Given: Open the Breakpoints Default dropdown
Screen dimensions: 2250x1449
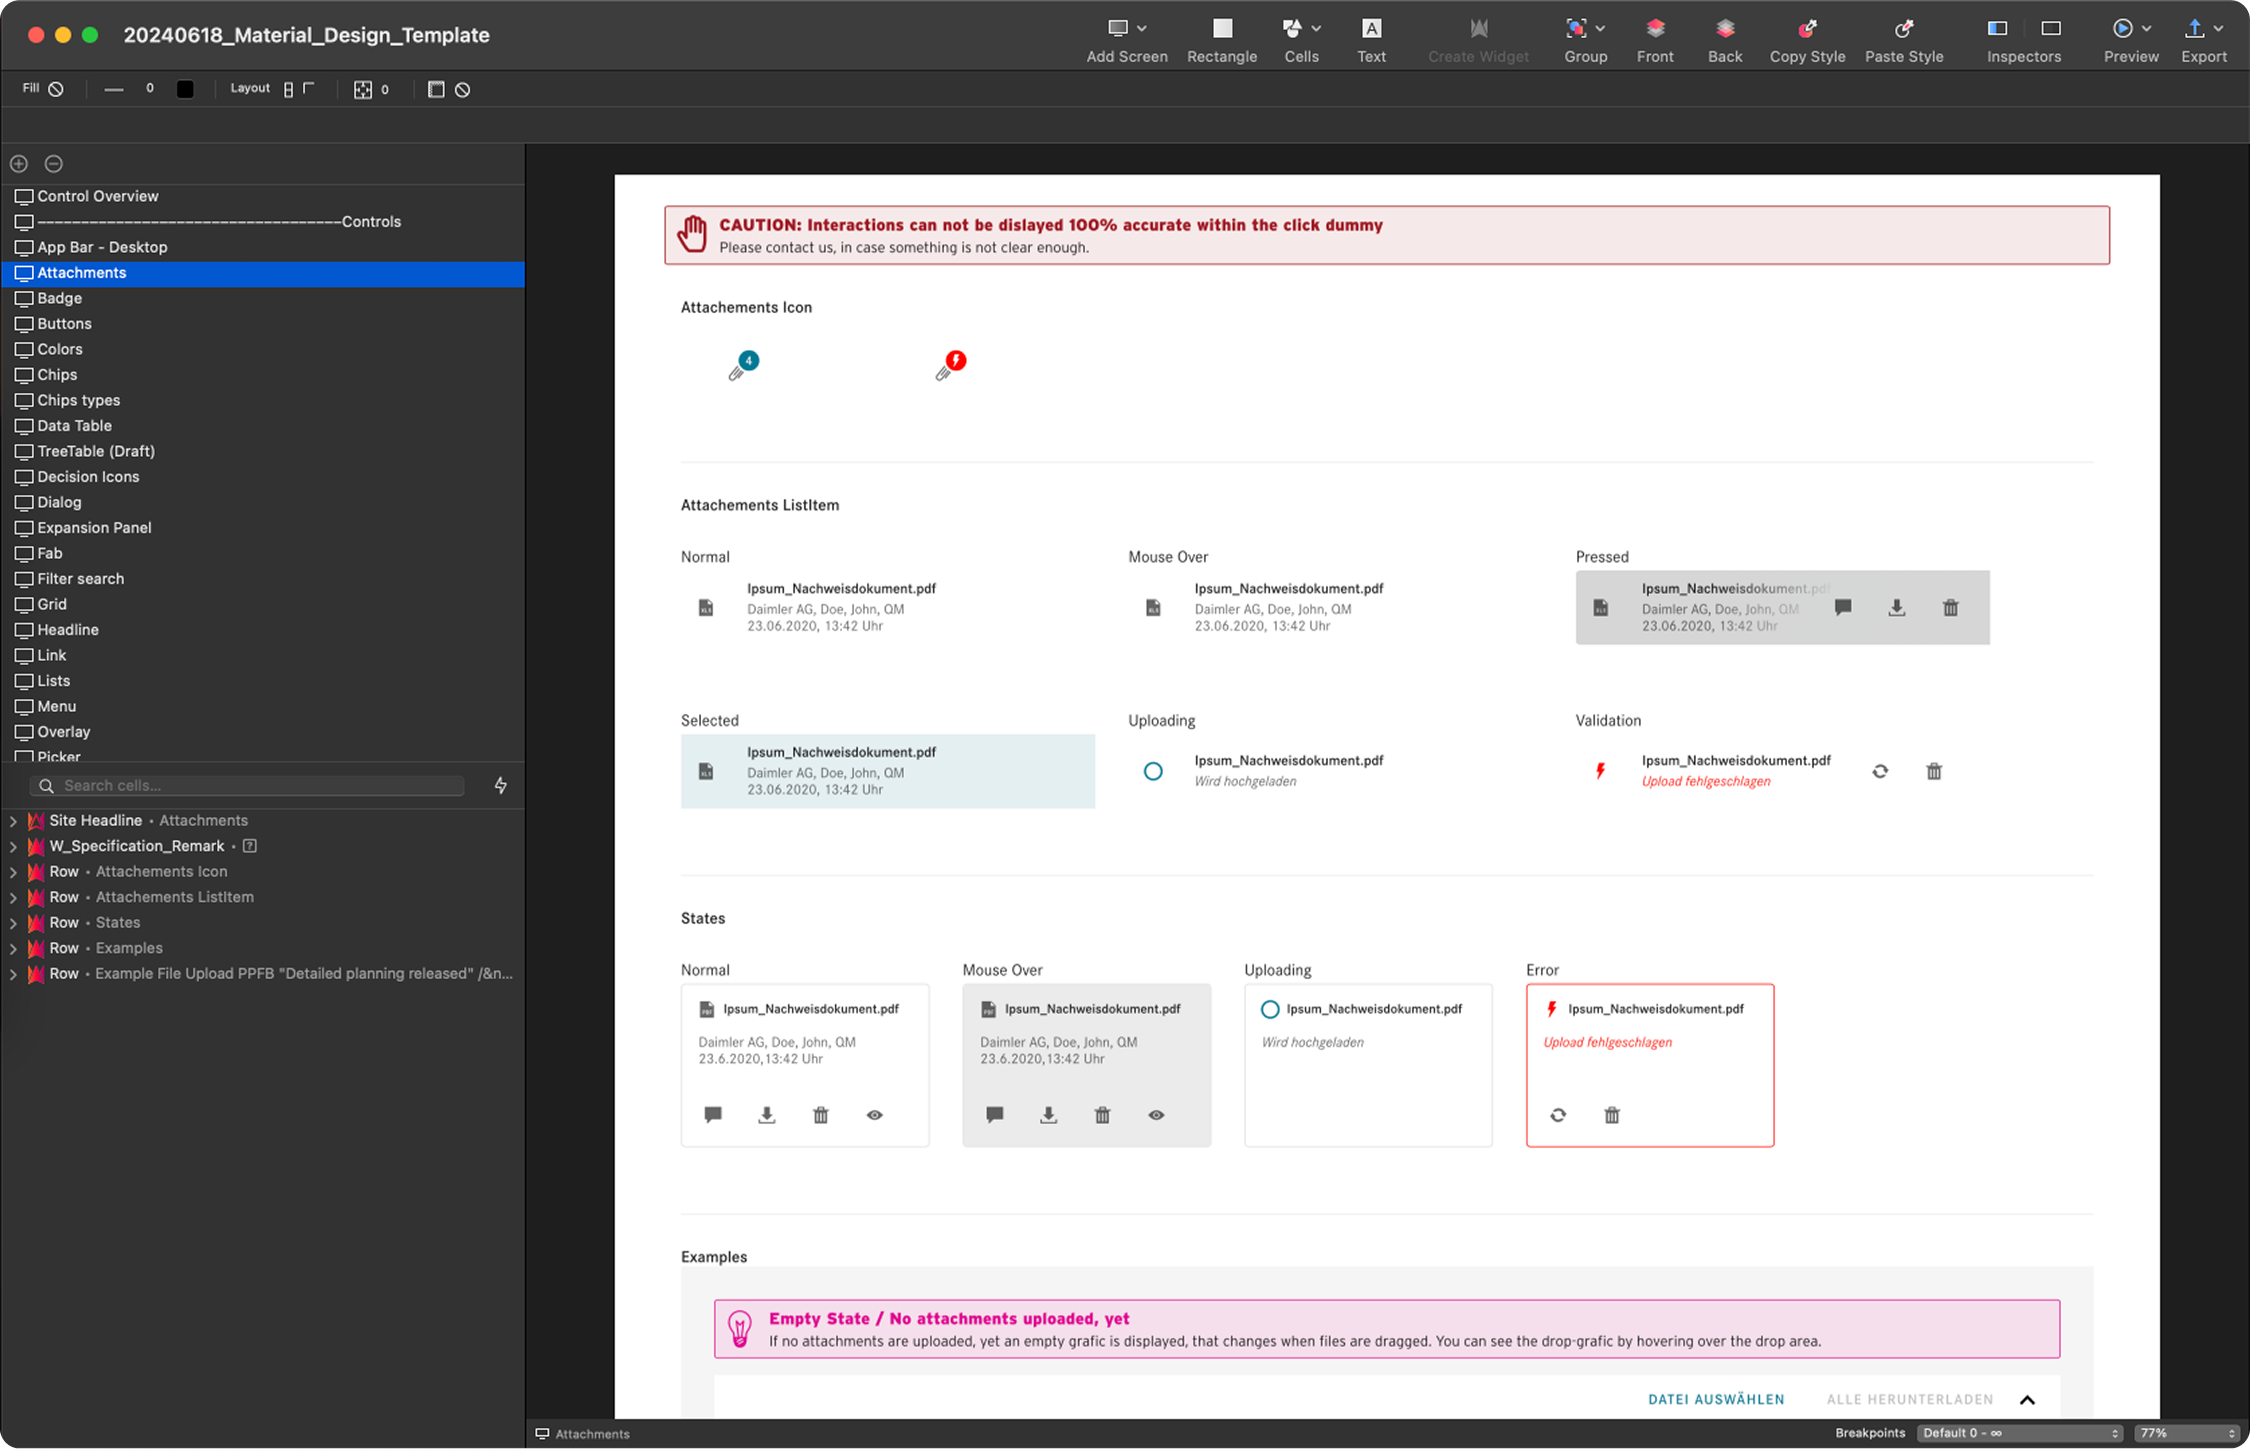Looking at the screenshot, I should point(2020,1433).
